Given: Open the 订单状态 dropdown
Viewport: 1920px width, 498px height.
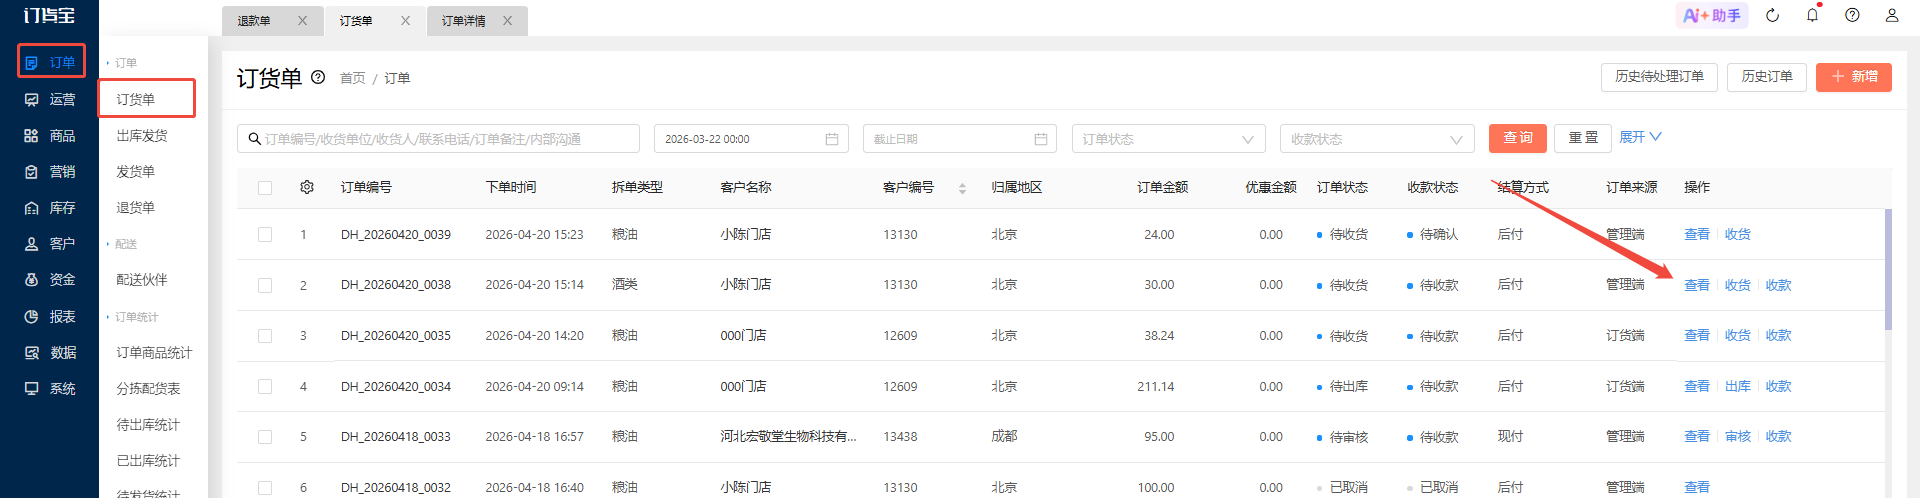Looking at the screenshot, I should pyautogui.click(x=1168, y=139).
